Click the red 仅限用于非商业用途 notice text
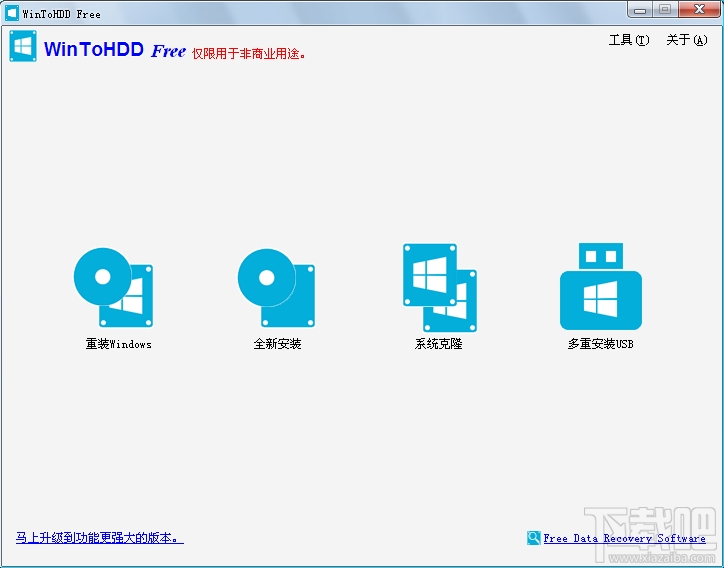The image size is (724, 568). tap(249, 54)
